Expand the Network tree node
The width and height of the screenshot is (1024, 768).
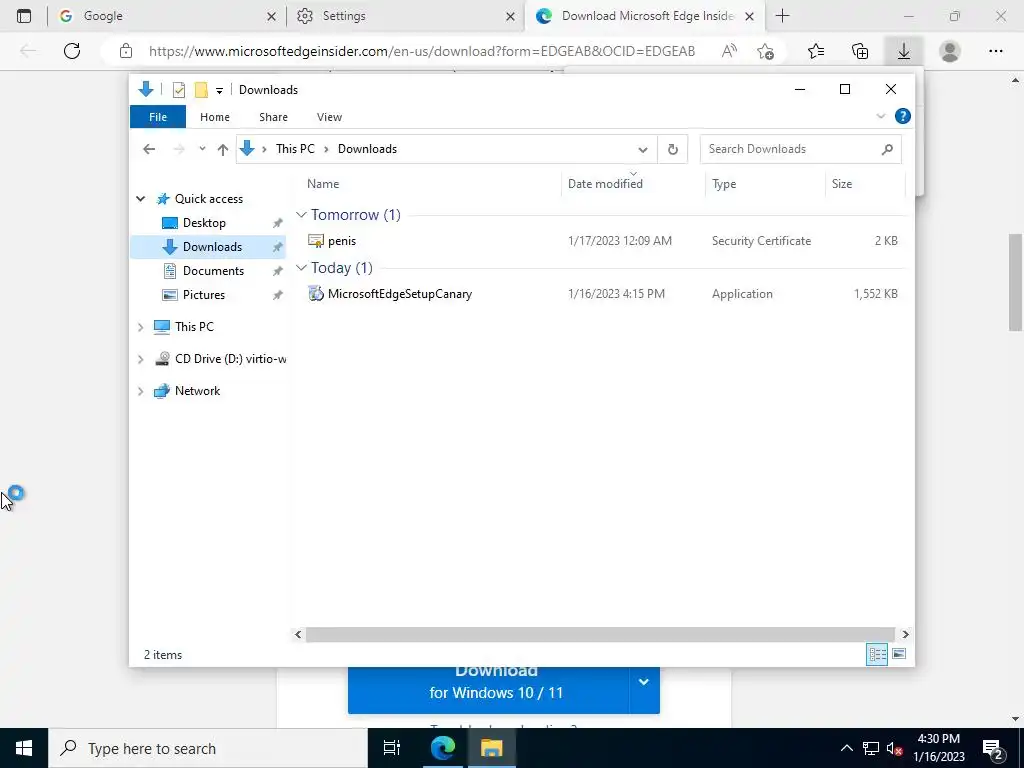140,391
